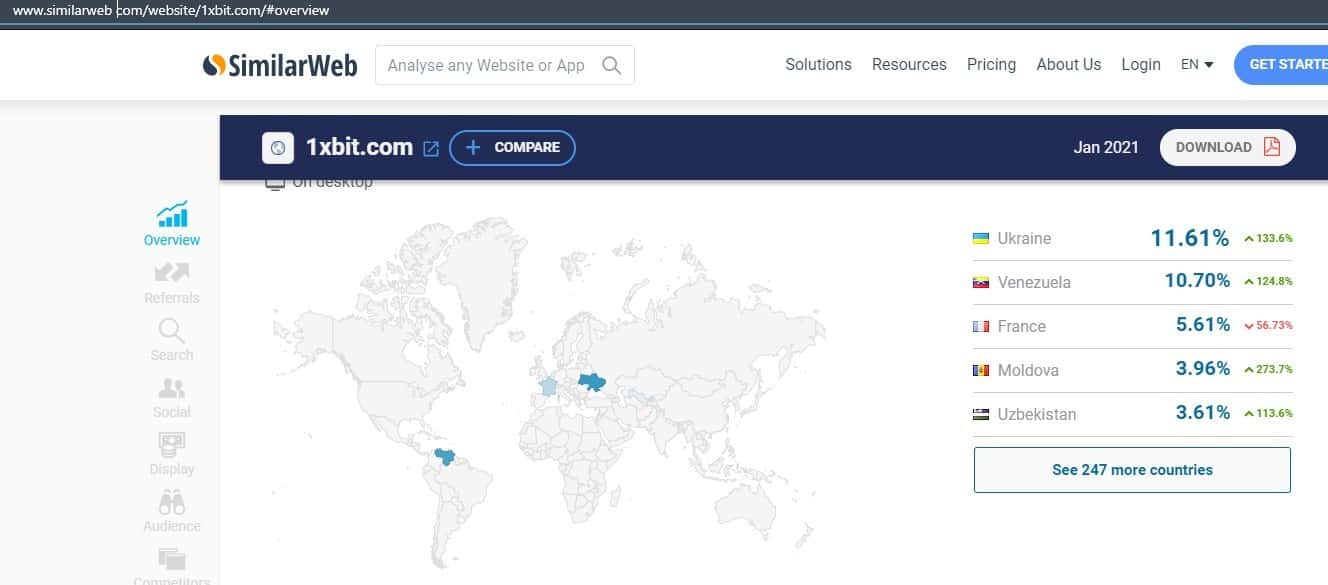The height and width of the screenshot is (585, 1328).
Task: Go to the Pricing page
Action: pos(991,64)
